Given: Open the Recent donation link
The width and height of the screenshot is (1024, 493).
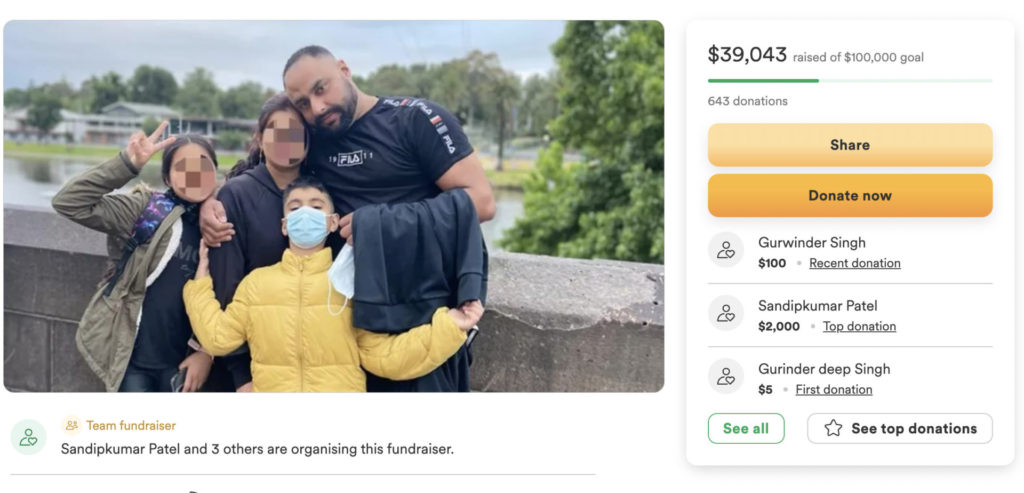Looking at the screenshot, I should [855, 263].
